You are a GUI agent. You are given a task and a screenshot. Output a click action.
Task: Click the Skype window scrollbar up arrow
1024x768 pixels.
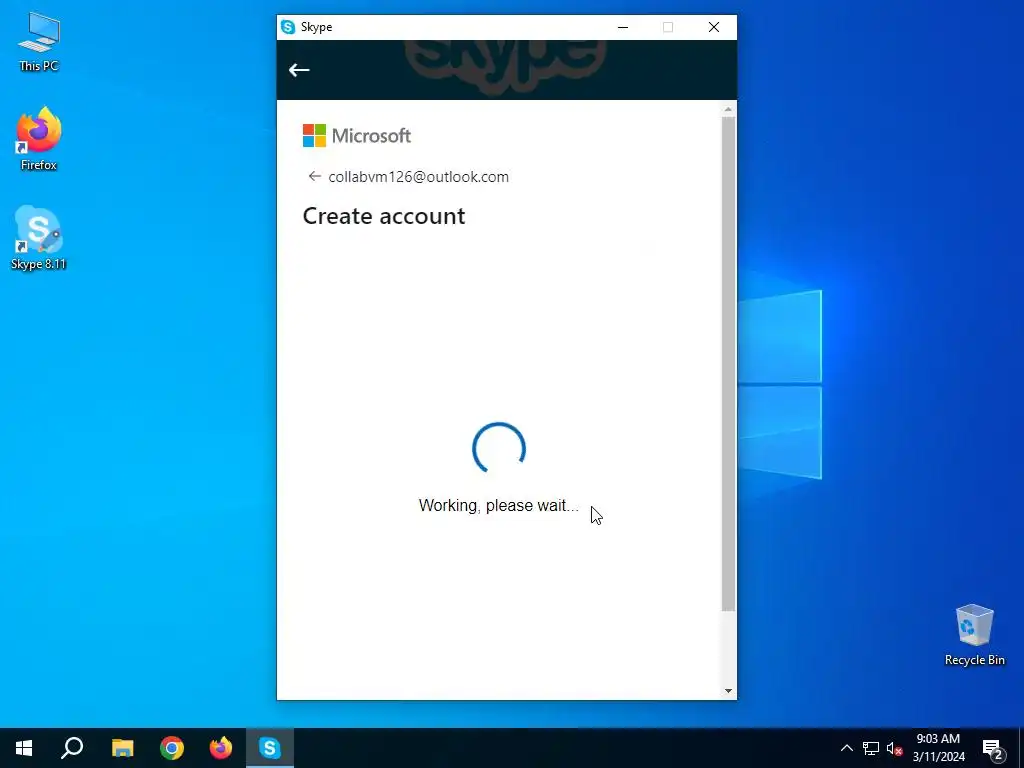coord(728,109)
